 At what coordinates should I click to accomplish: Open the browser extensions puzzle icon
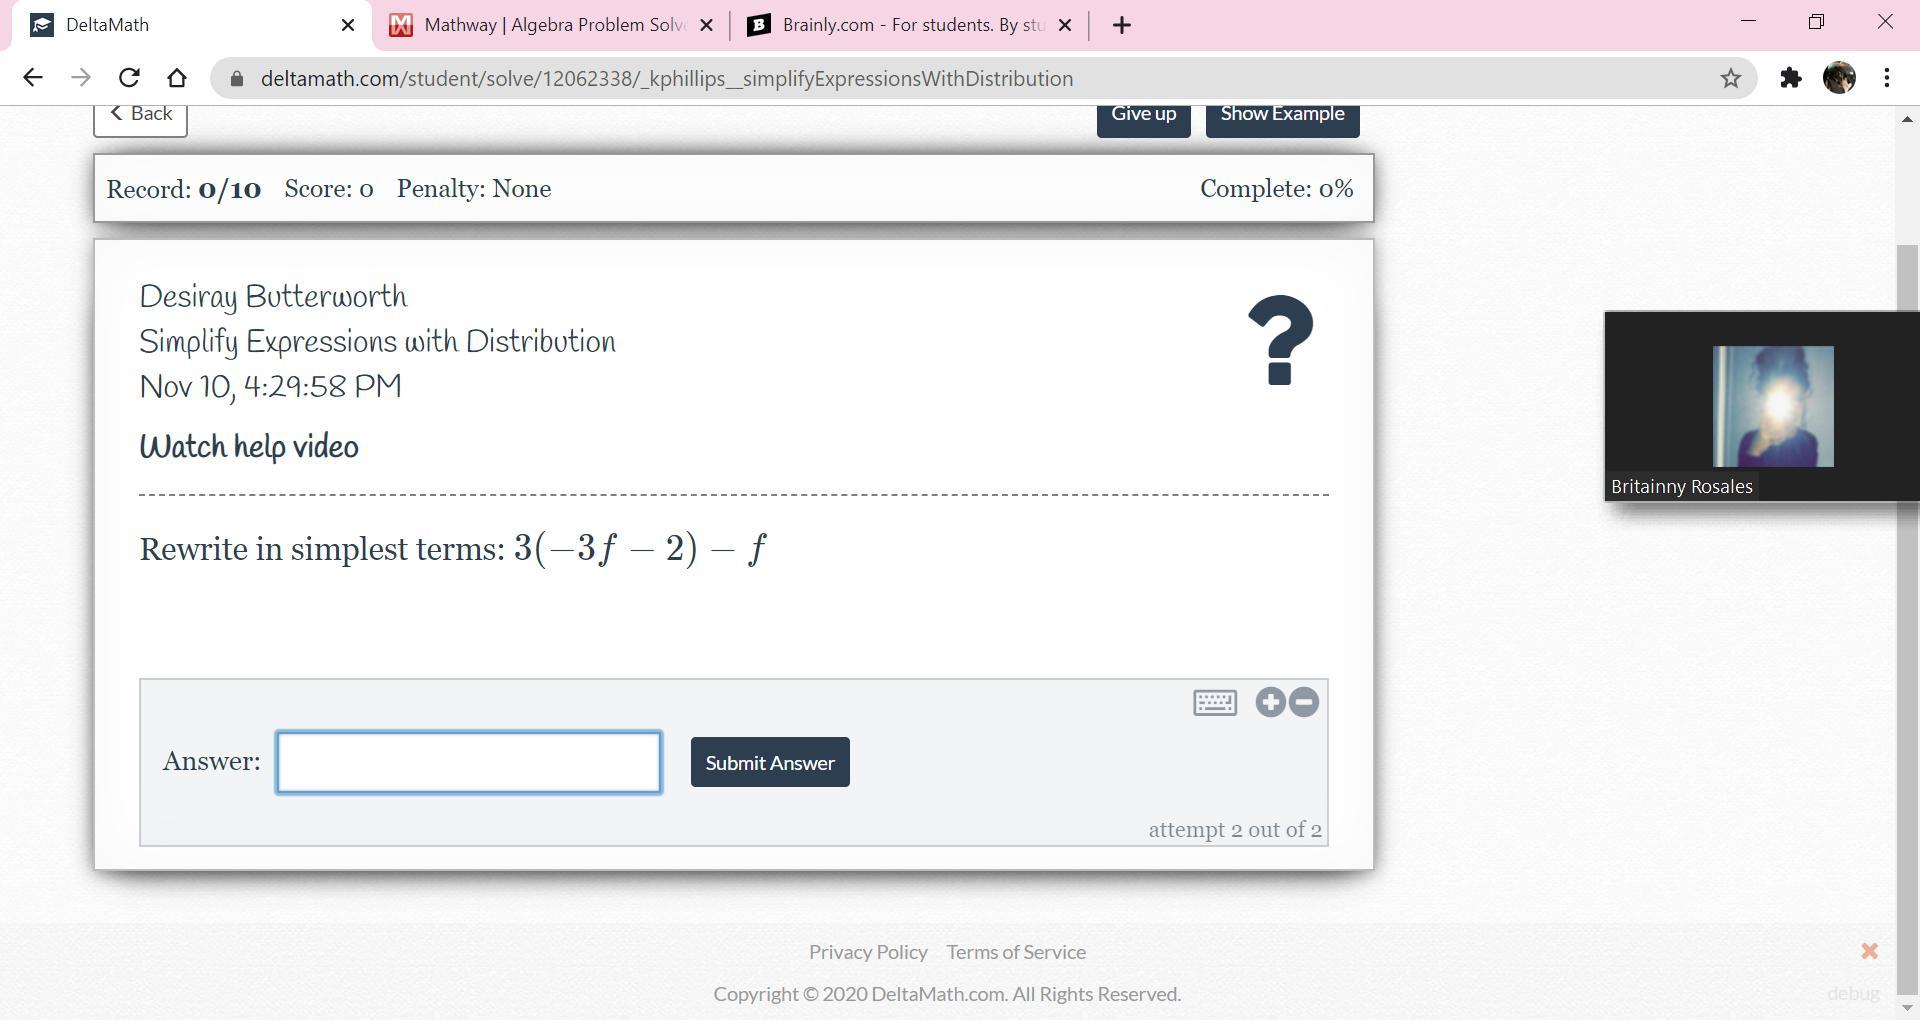[1790, 78]
